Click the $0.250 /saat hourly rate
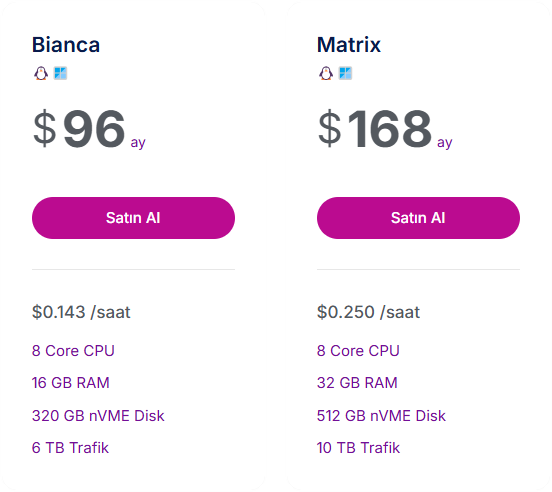 pyautogui.click(x=369, y=312)
